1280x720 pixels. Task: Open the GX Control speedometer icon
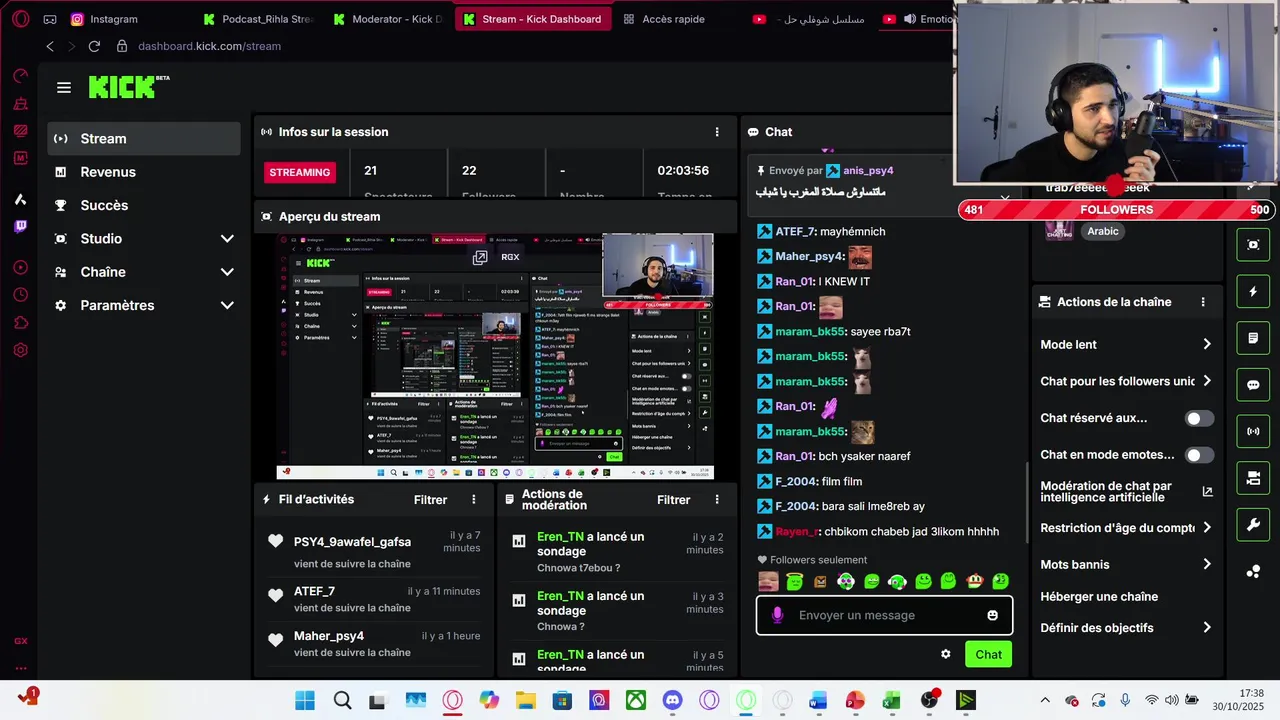(20, 76)
